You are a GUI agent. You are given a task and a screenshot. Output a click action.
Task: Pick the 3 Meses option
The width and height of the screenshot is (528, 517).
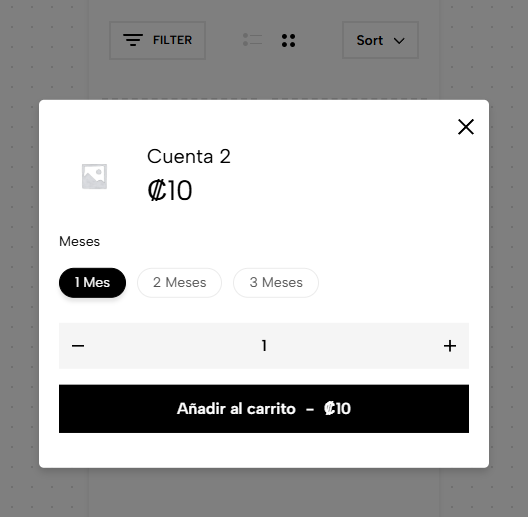[276, 283]
